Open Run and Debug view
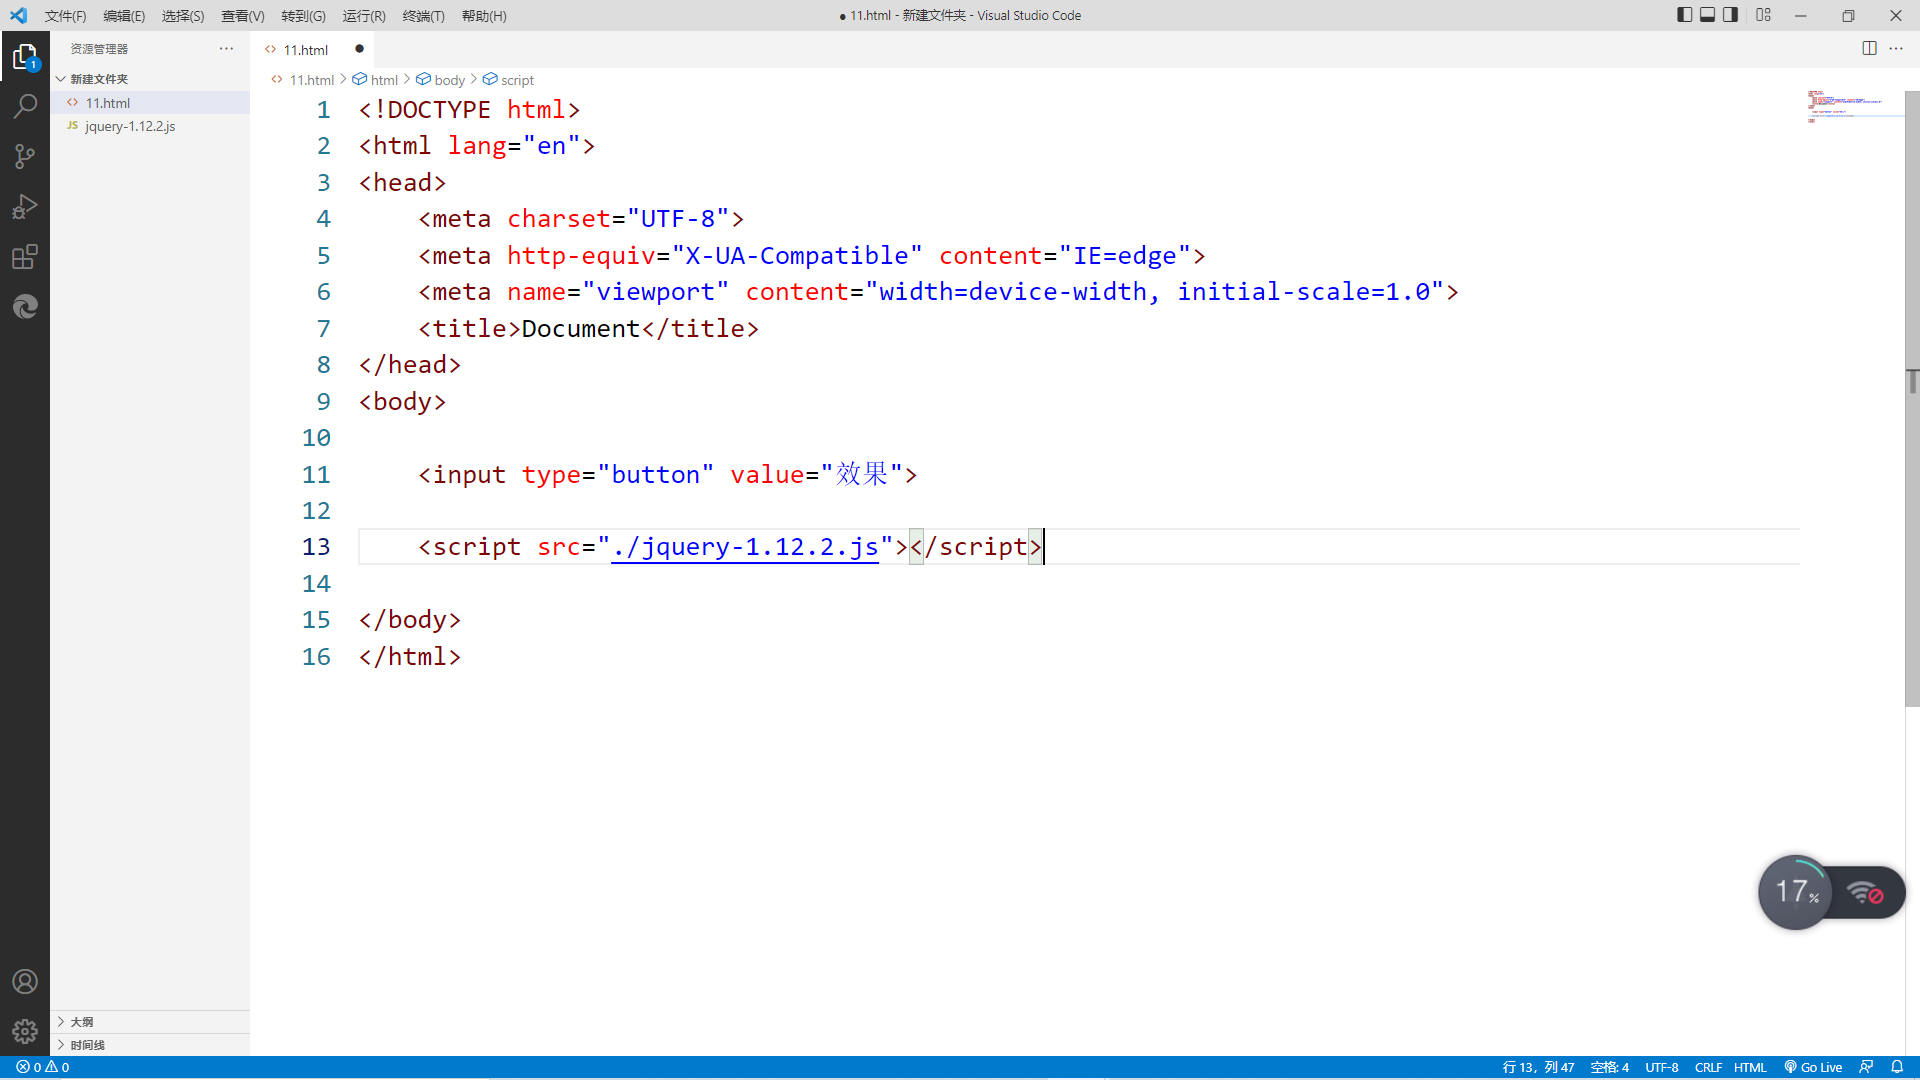The width and height of the screenshot is (1920, 1080). click(x=25, y=206)
